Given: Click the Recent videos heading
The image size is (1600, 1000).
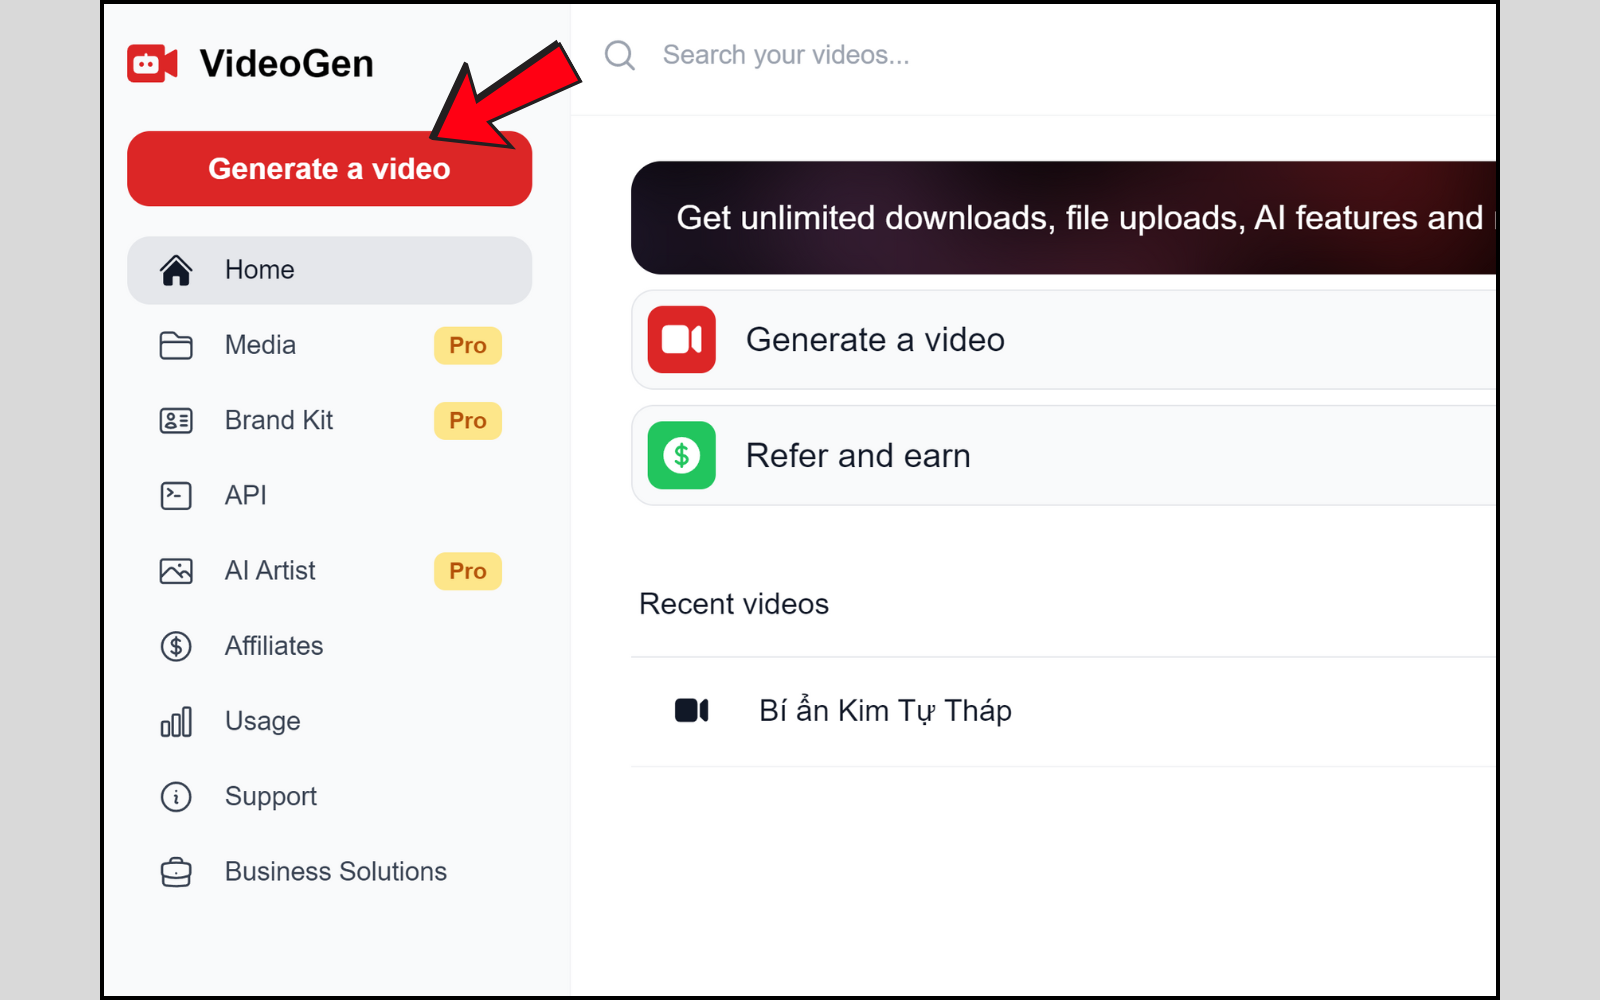Looking at the screenshot, I should click(x=734, y=604).
